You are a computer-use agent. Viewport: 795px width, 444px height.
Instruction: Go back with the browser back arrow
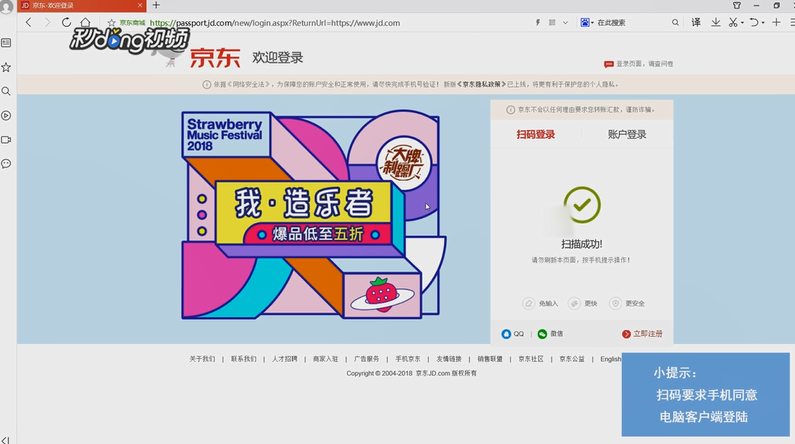coord(29,22)
